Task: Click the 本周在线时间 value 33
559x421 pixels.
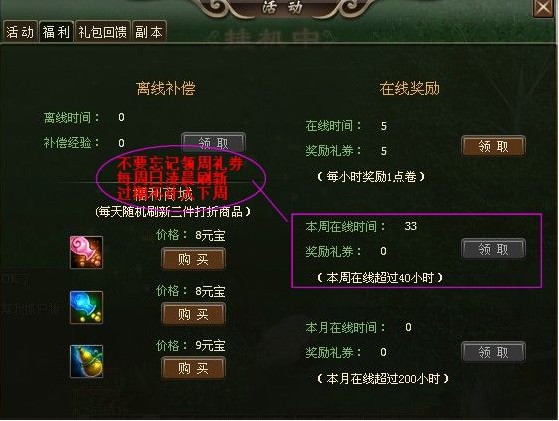Action: [411, 226]
